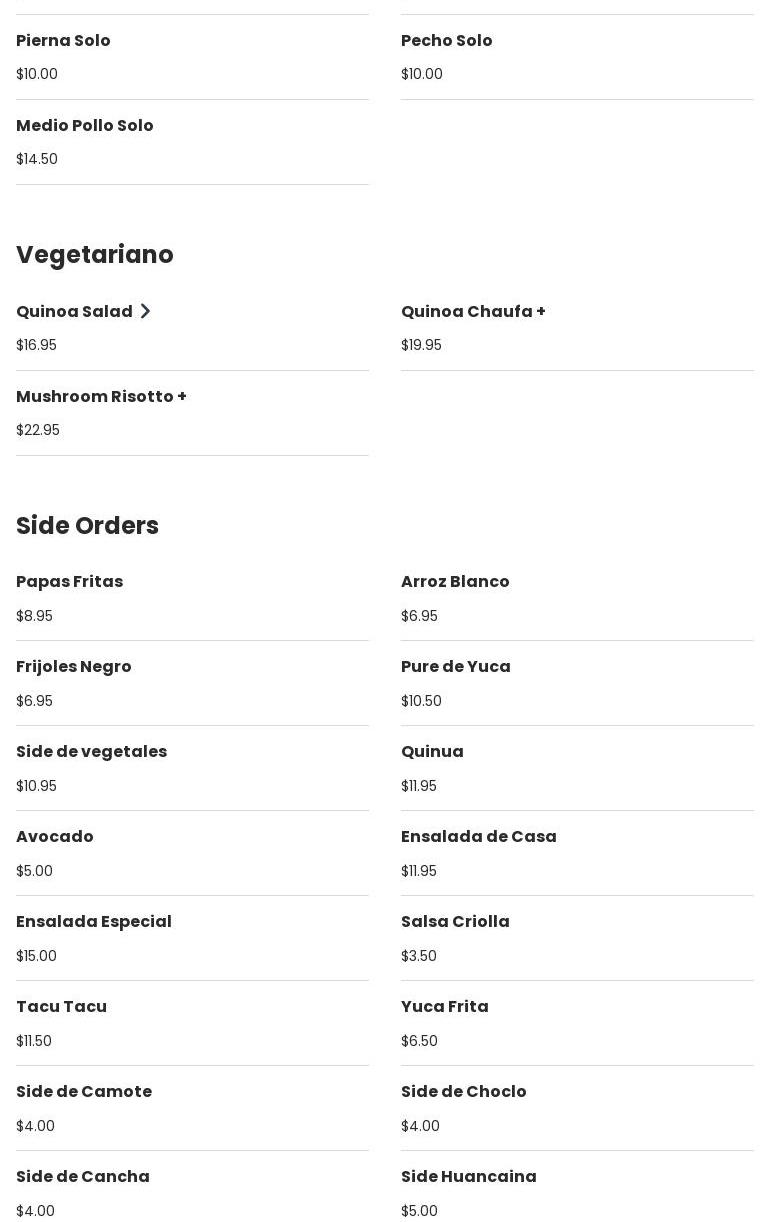The image size is (770, 1222).
Task: Select Side de Camote item
Action: [84, 1092]
